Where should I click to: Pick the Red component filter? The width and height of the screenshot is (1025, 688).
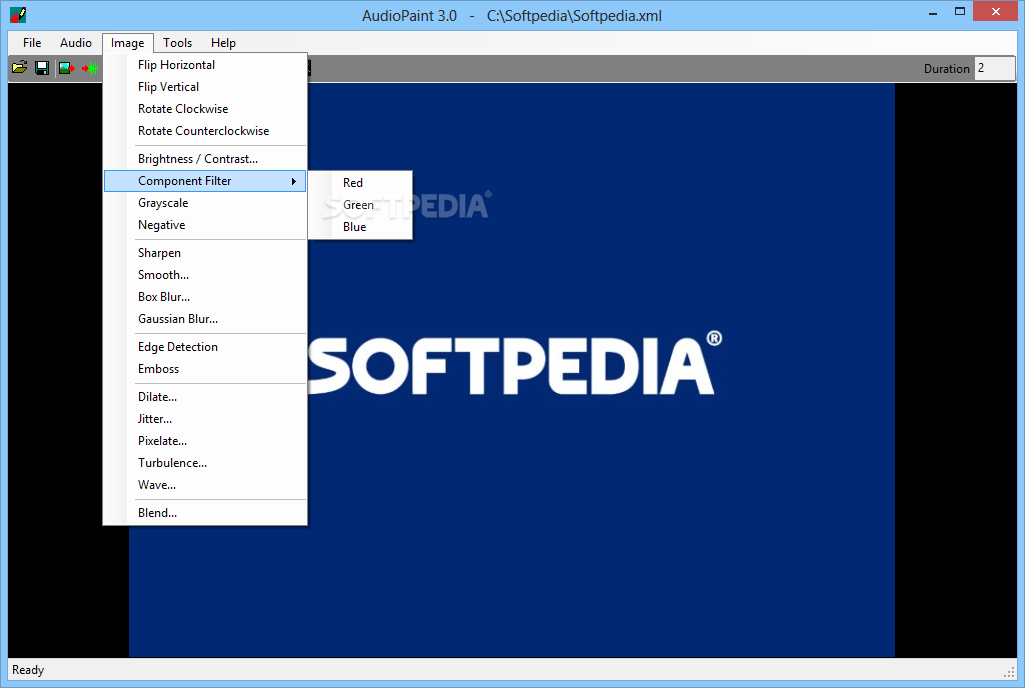click(360, 183)
